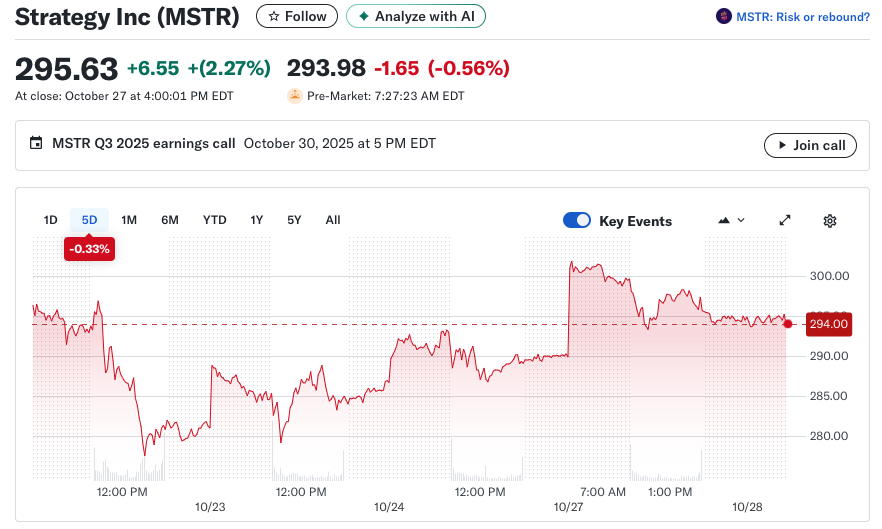Image resolution: width=882 pixels, height=529 pixels.
Task: Click the Join call button
Action: point(810,145)
